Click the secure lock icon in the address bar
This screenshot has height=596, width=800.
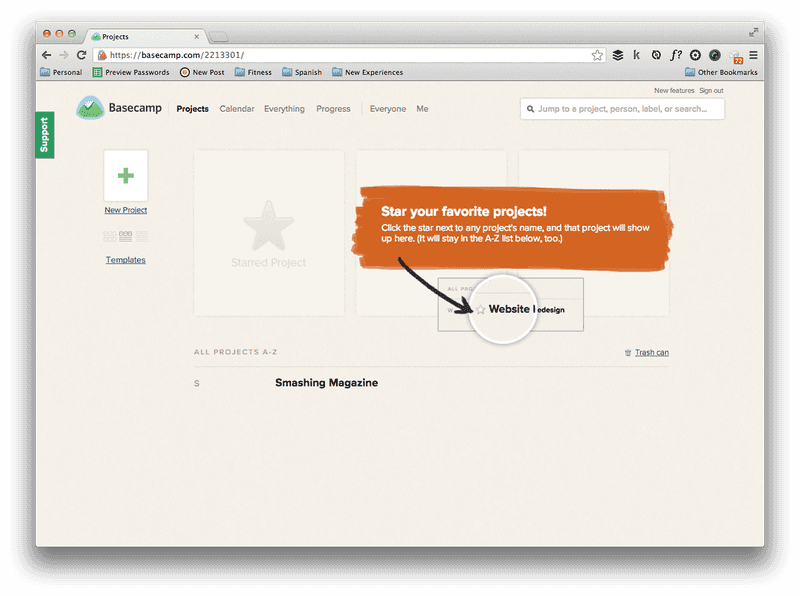102,55
